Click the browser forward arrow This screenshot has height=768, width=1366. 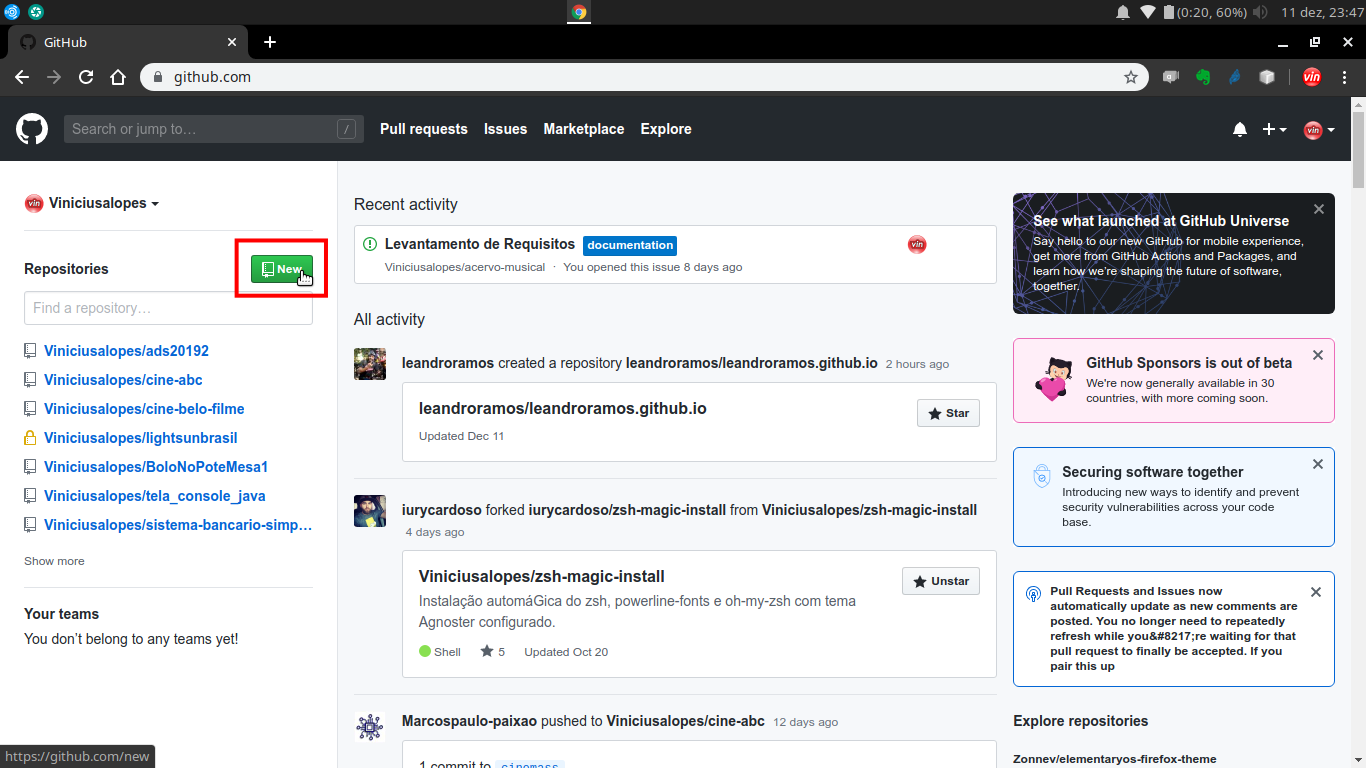54,77
